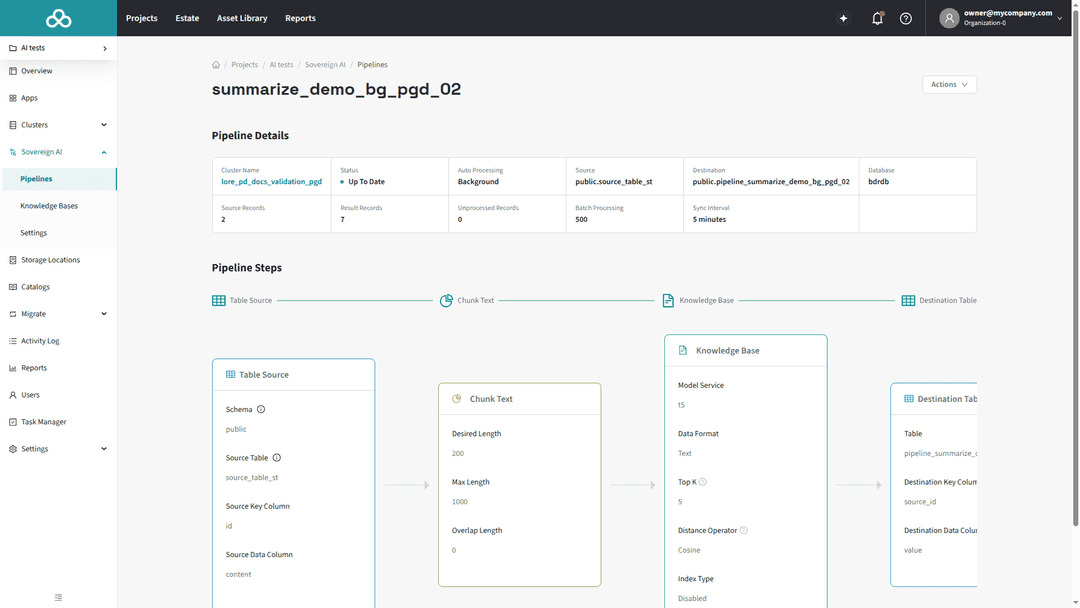Open the sparkle AI assistant icon

(843, 18)
